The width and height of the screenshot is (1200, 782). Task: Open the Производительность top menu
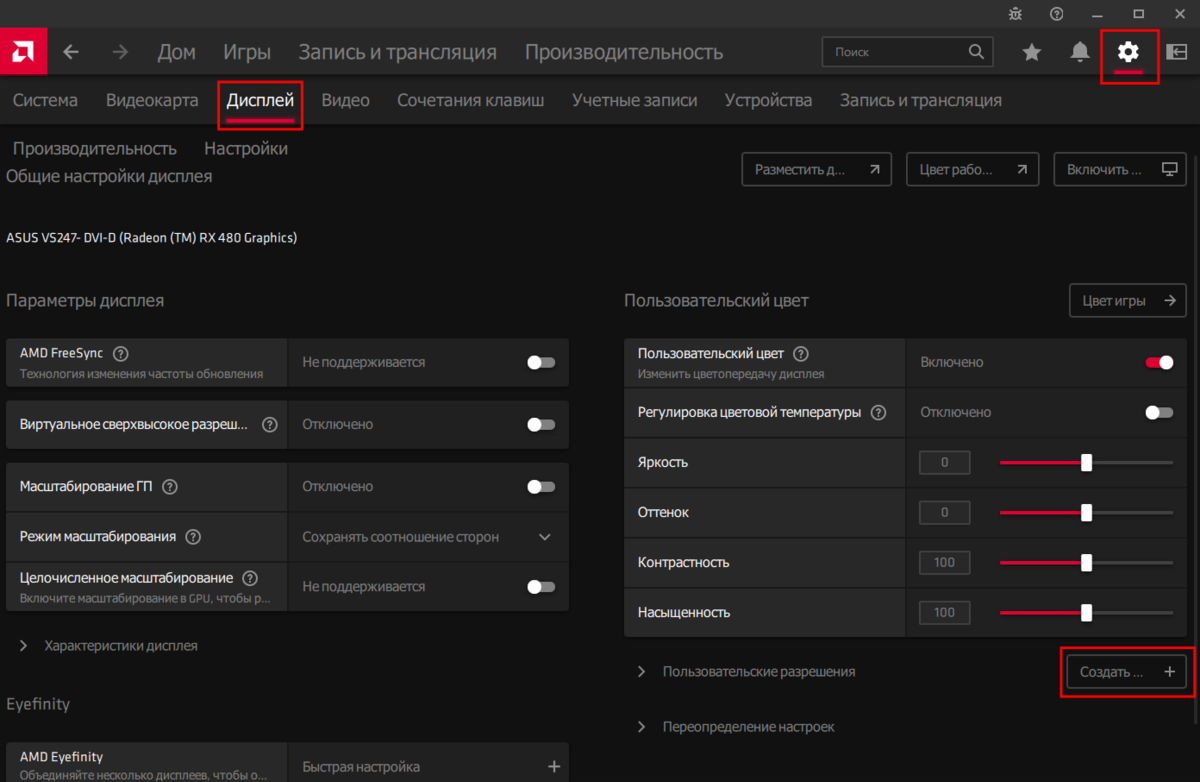click(x=624, y=52)
